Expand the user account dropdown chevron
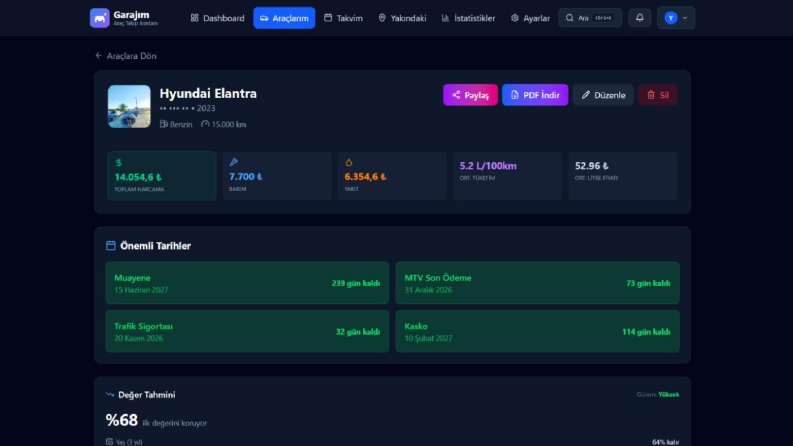This screenshot has height=446, width=793. click(685, 18)
